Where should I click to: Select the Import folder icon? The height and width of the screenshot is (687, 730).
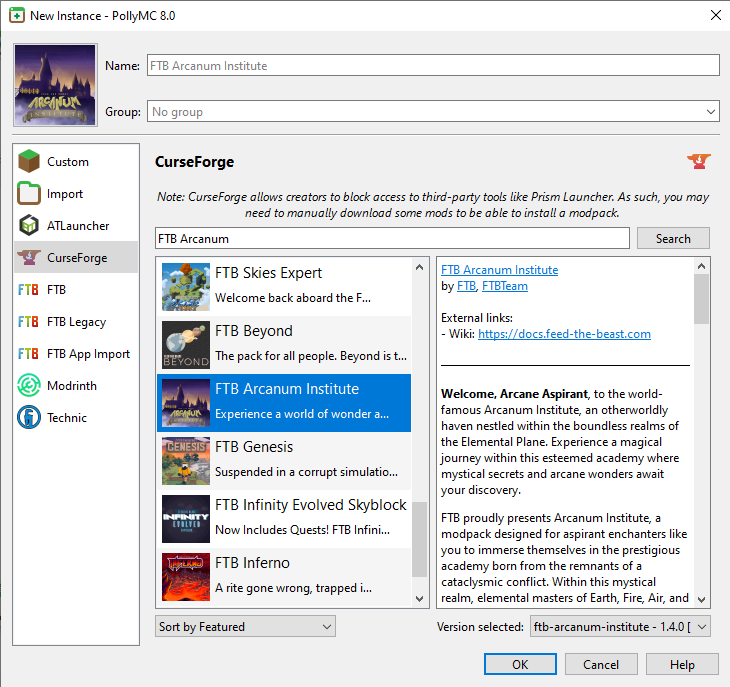[x=29, y=194]
